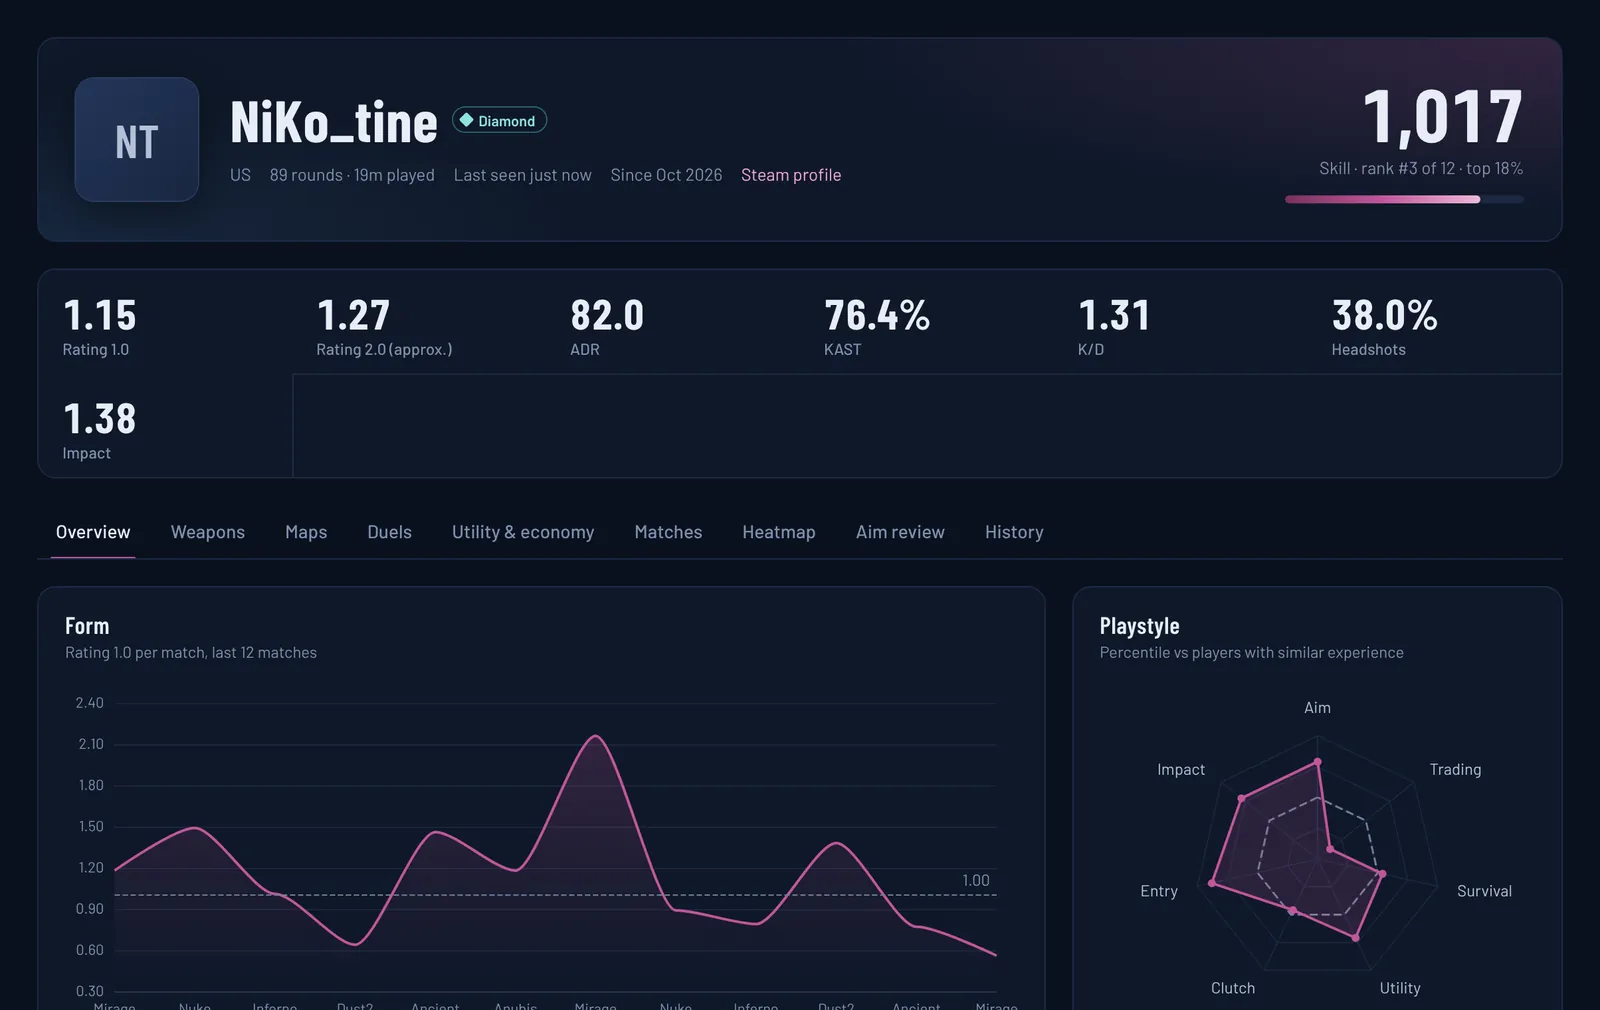The width and height of the screenshot is (1600, 1010).
Task: Switch to the Overview tab
Action: point(93,532)
